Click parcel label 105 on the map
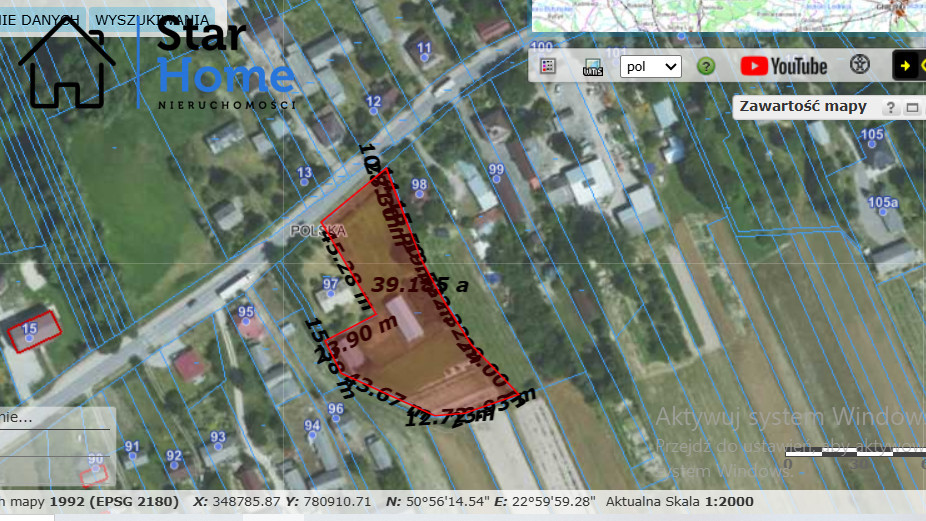This screenshot has height=521, width=926. point(872,134)
